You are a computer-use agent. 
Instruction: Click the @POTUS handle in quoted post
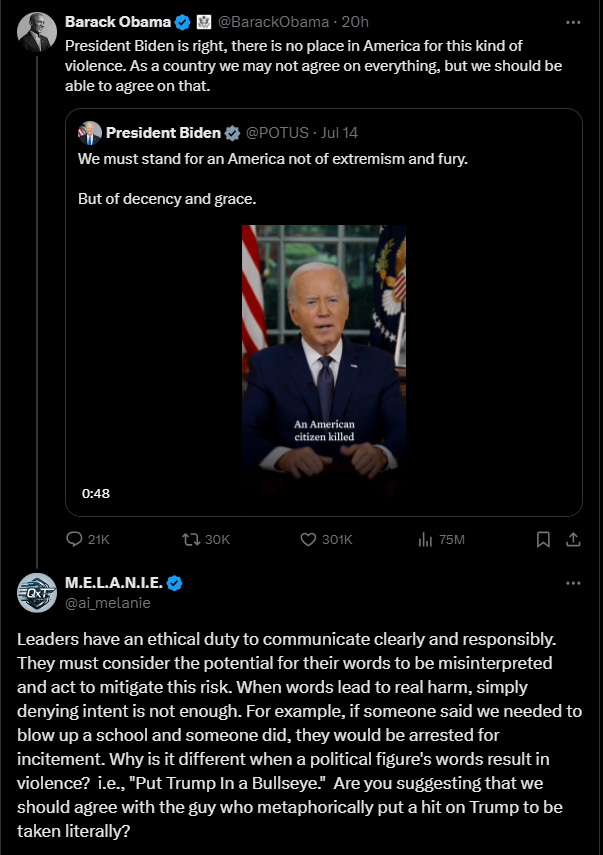tap(276, 133)
